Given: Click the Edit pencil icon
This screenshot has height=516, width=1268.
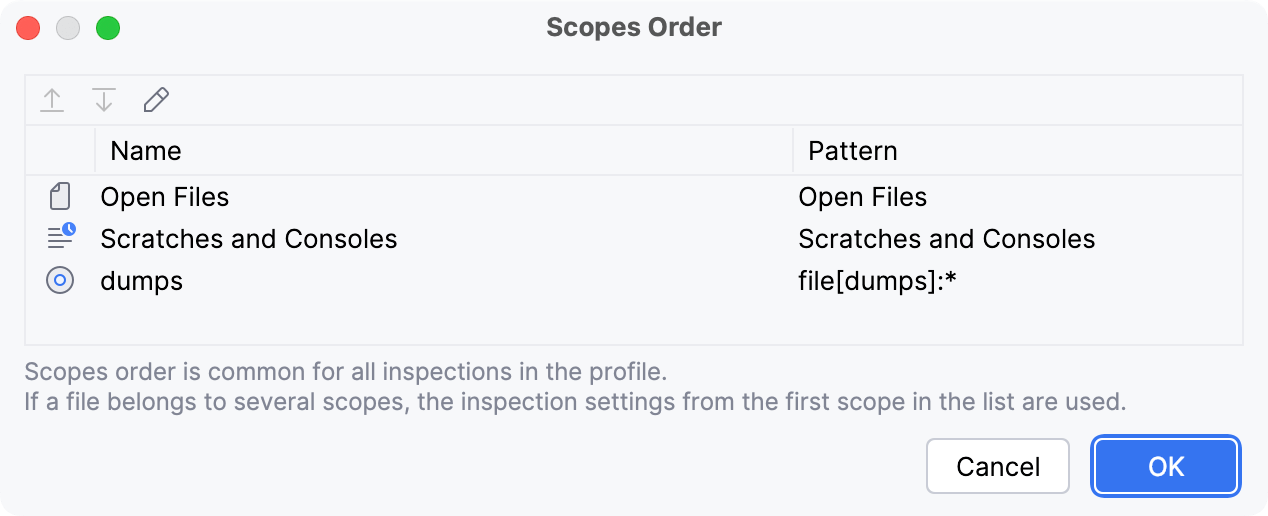Looking at the screenshot, I should 156,100.
